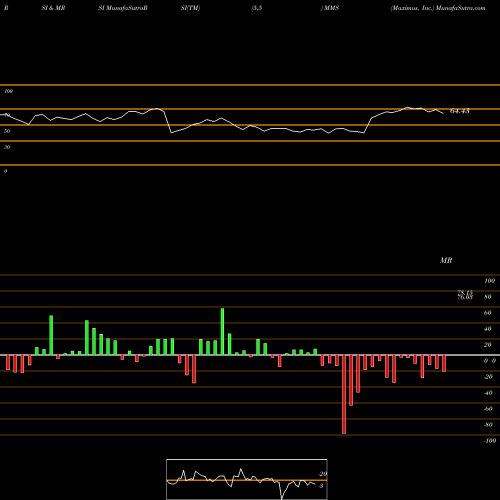Click the MR axis label -80
The width and height of the screenshot is (500, 500).
click(x=488, y=425)
